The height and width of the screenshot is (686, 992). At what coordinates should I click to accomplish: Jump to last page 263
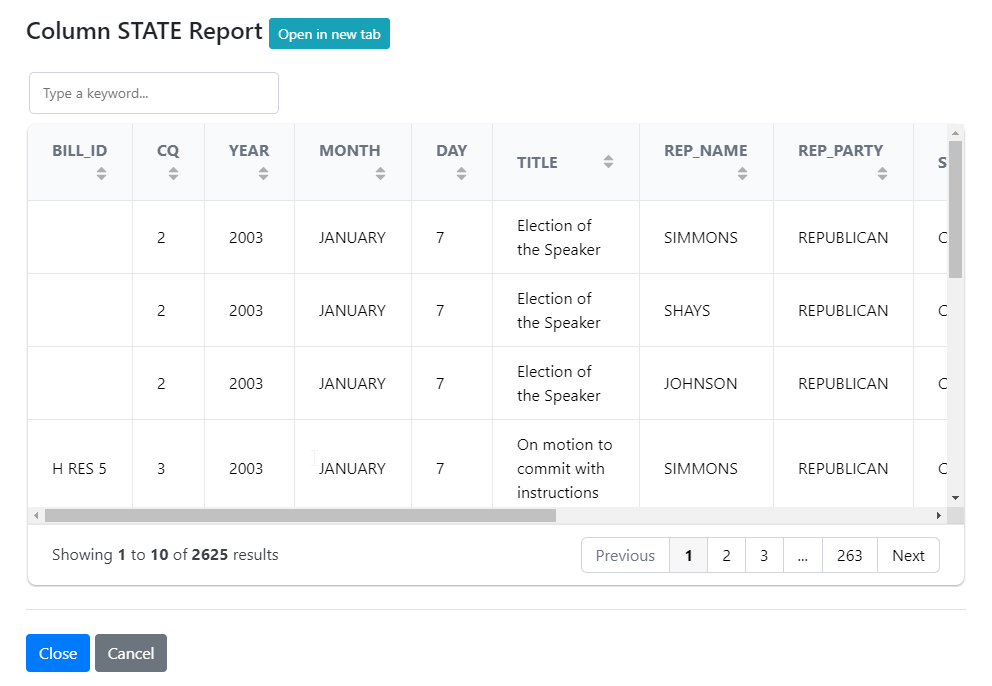coord(849,555)
